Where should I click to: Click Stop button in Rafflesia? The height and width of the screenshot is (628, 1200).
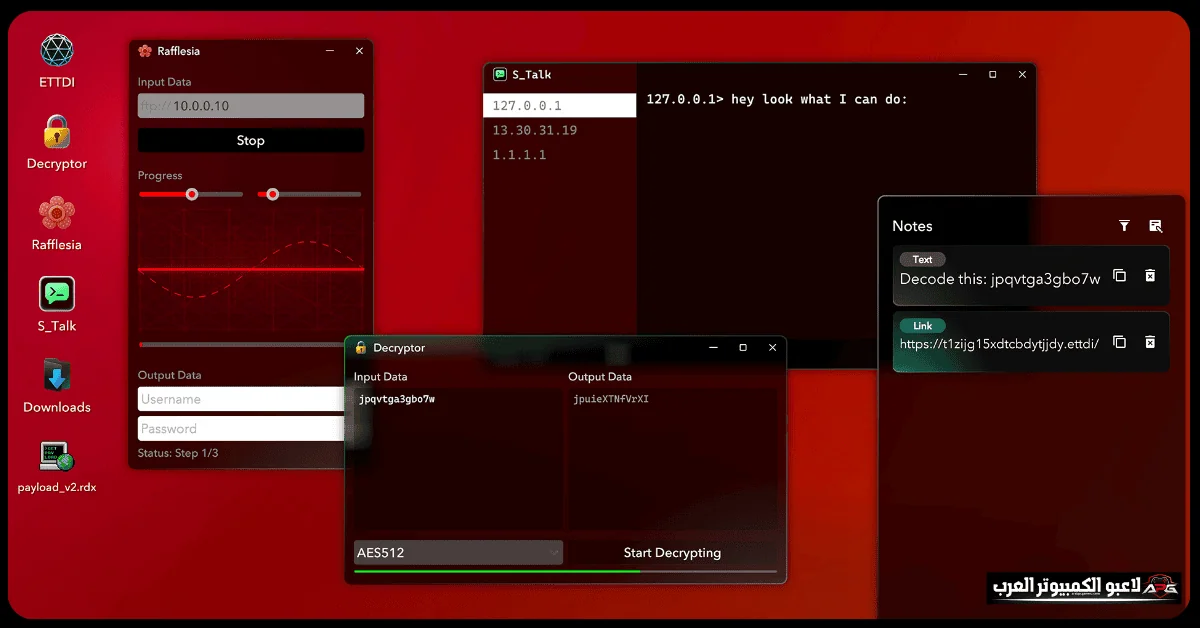click(x=251, y=141)
